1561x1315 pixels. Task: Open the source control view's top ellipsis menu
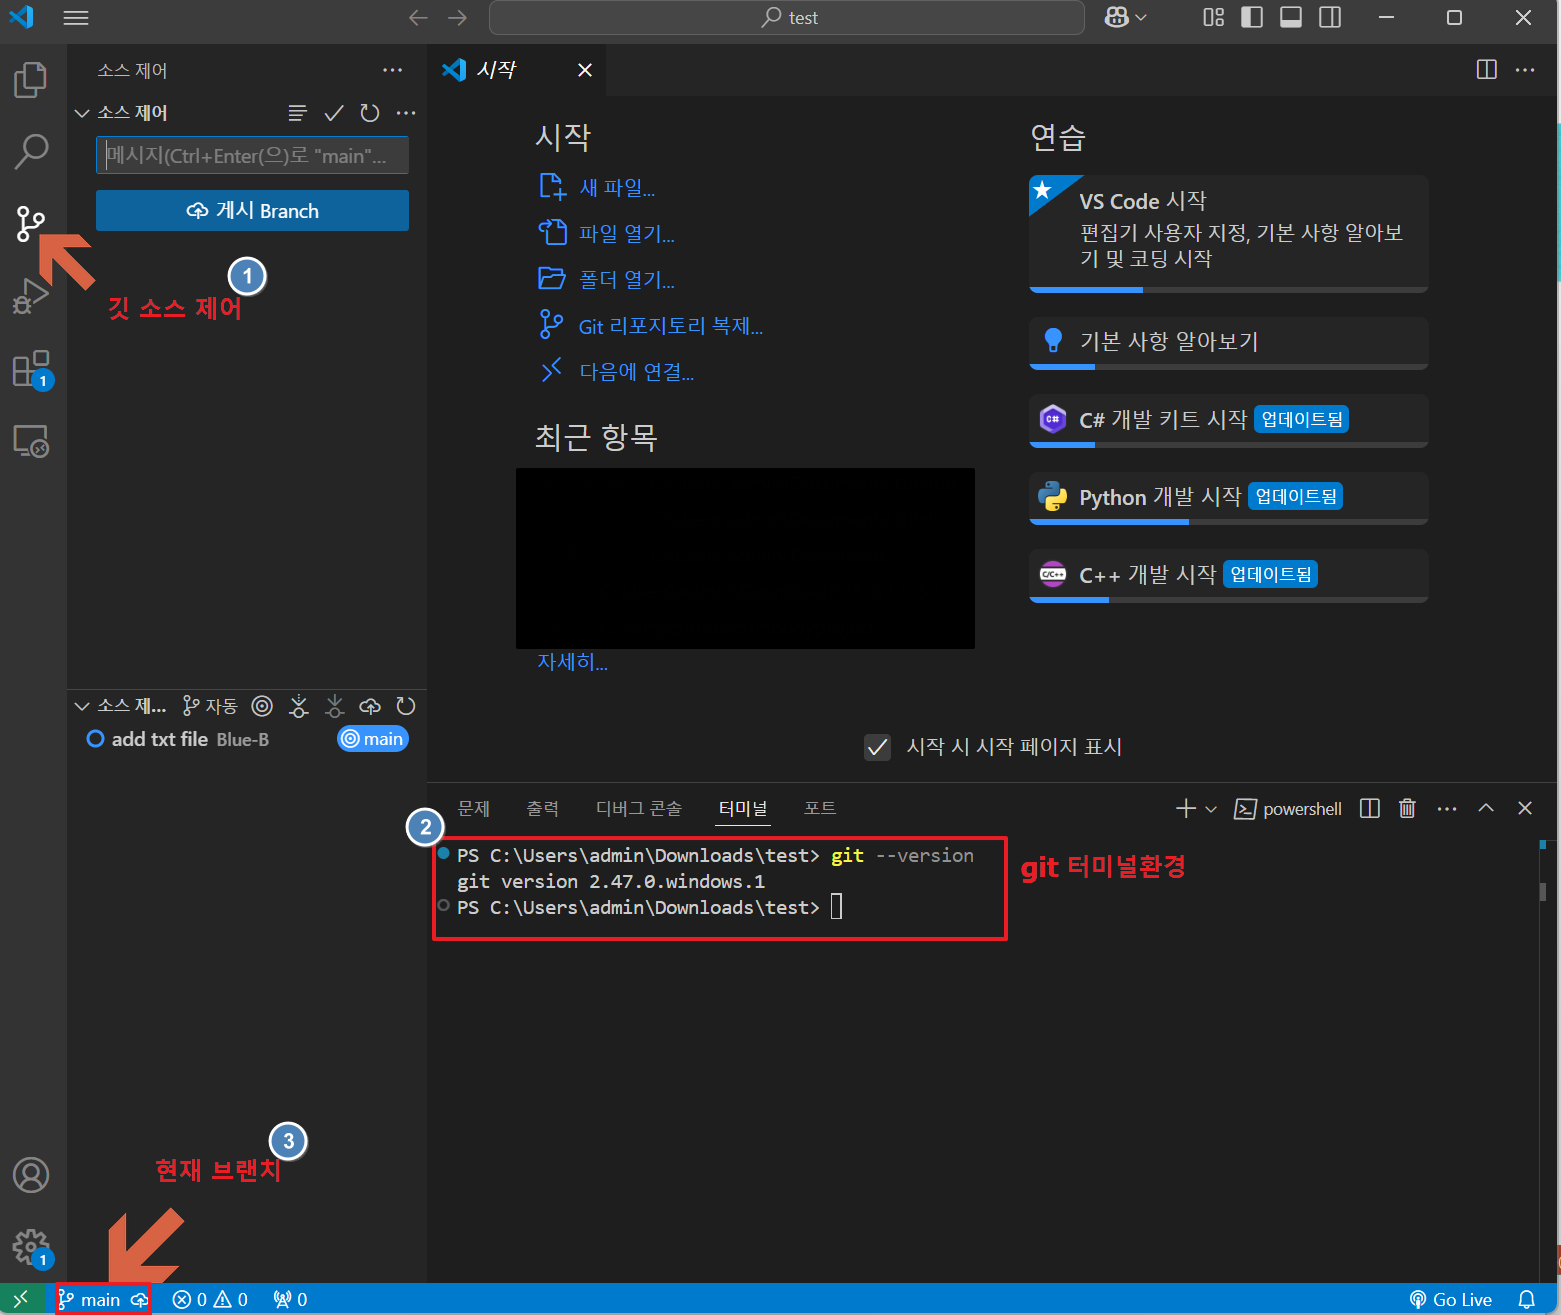tap(392, 70)
